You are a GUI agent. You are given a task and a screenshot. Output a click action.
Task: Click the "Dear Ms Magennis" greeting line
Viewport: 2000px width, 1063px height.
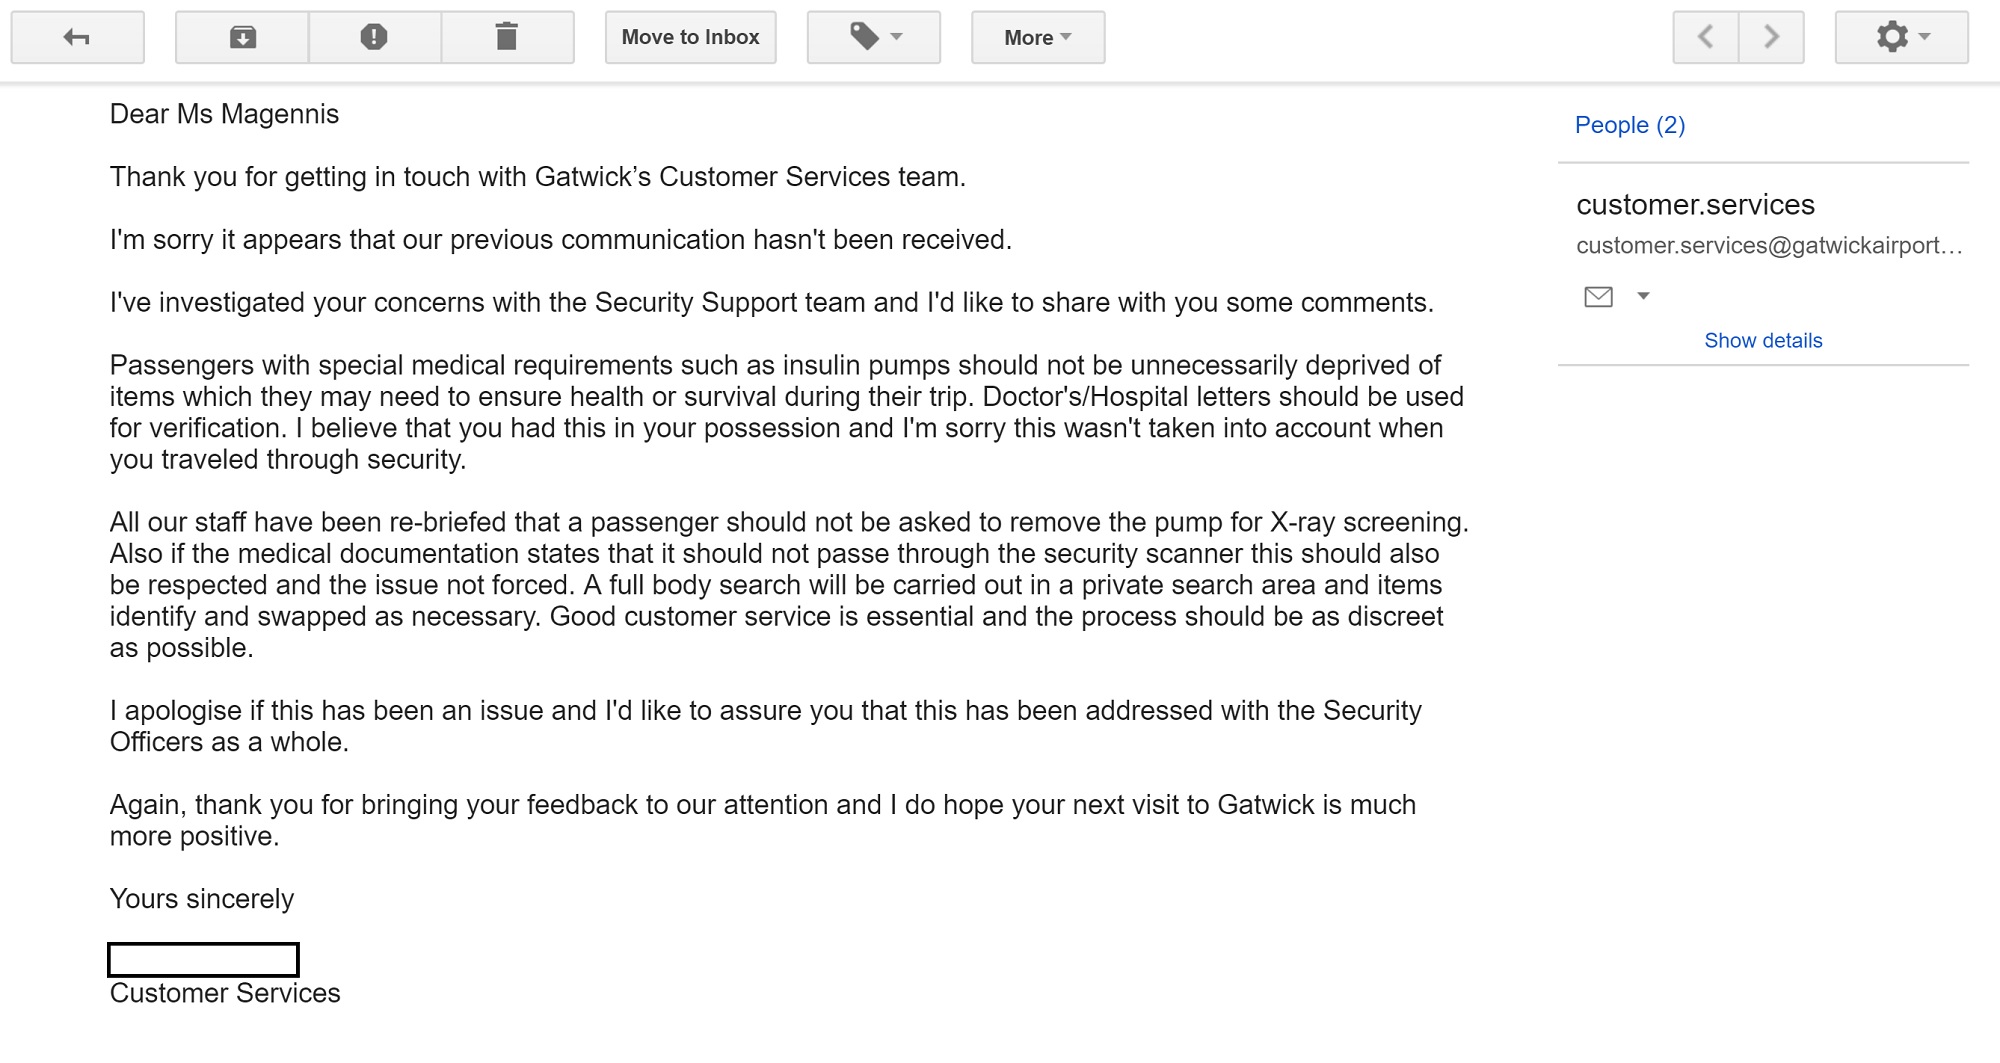click(224, 115)
